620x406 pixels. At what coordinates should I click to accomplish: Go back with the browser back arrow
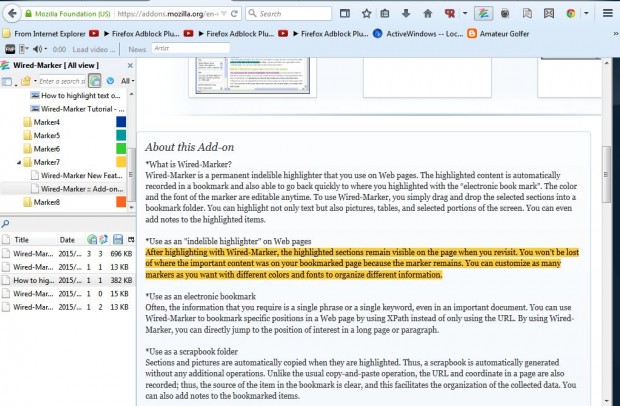click(x=12, y=13)
